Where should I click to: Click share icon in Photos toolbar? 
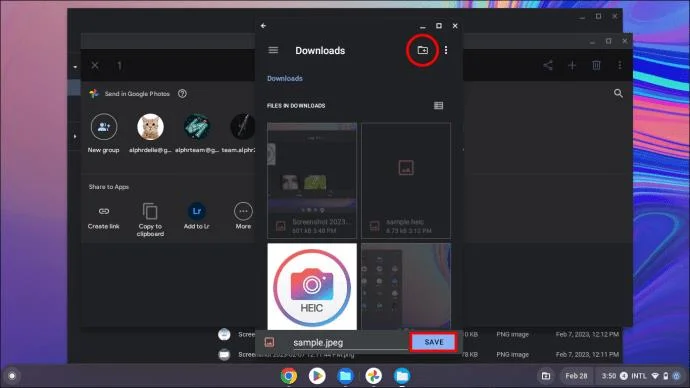point(548,66)
